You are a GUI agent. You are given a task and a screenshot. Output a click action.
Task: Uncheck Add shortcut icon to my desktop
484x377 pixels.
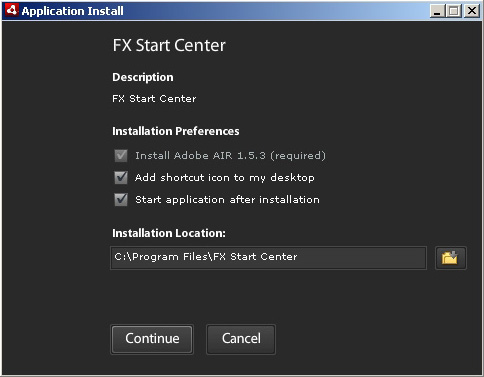pos(121,178)
